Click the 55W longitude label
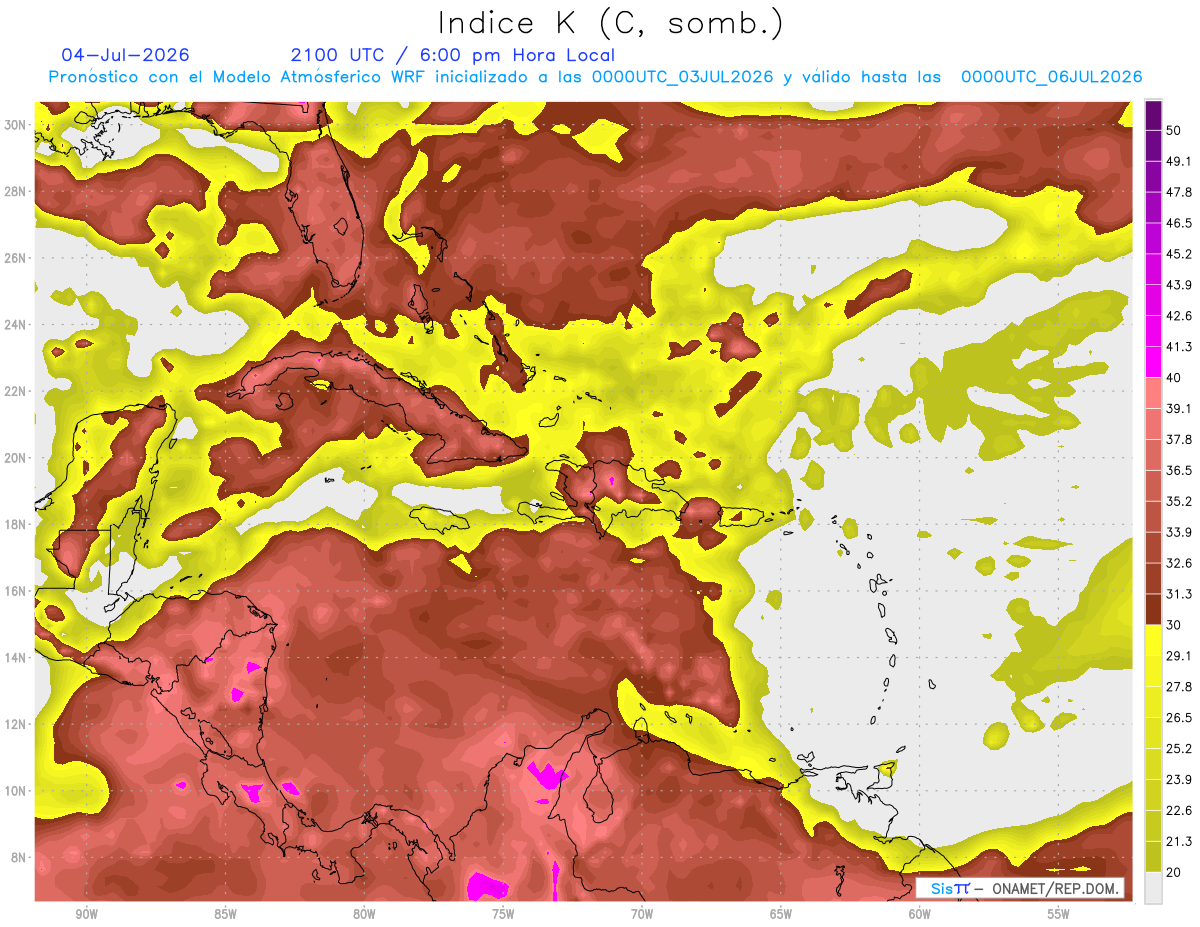Image resolution: width=1200 pixels, height=927 pixels. coord(1059,915)
